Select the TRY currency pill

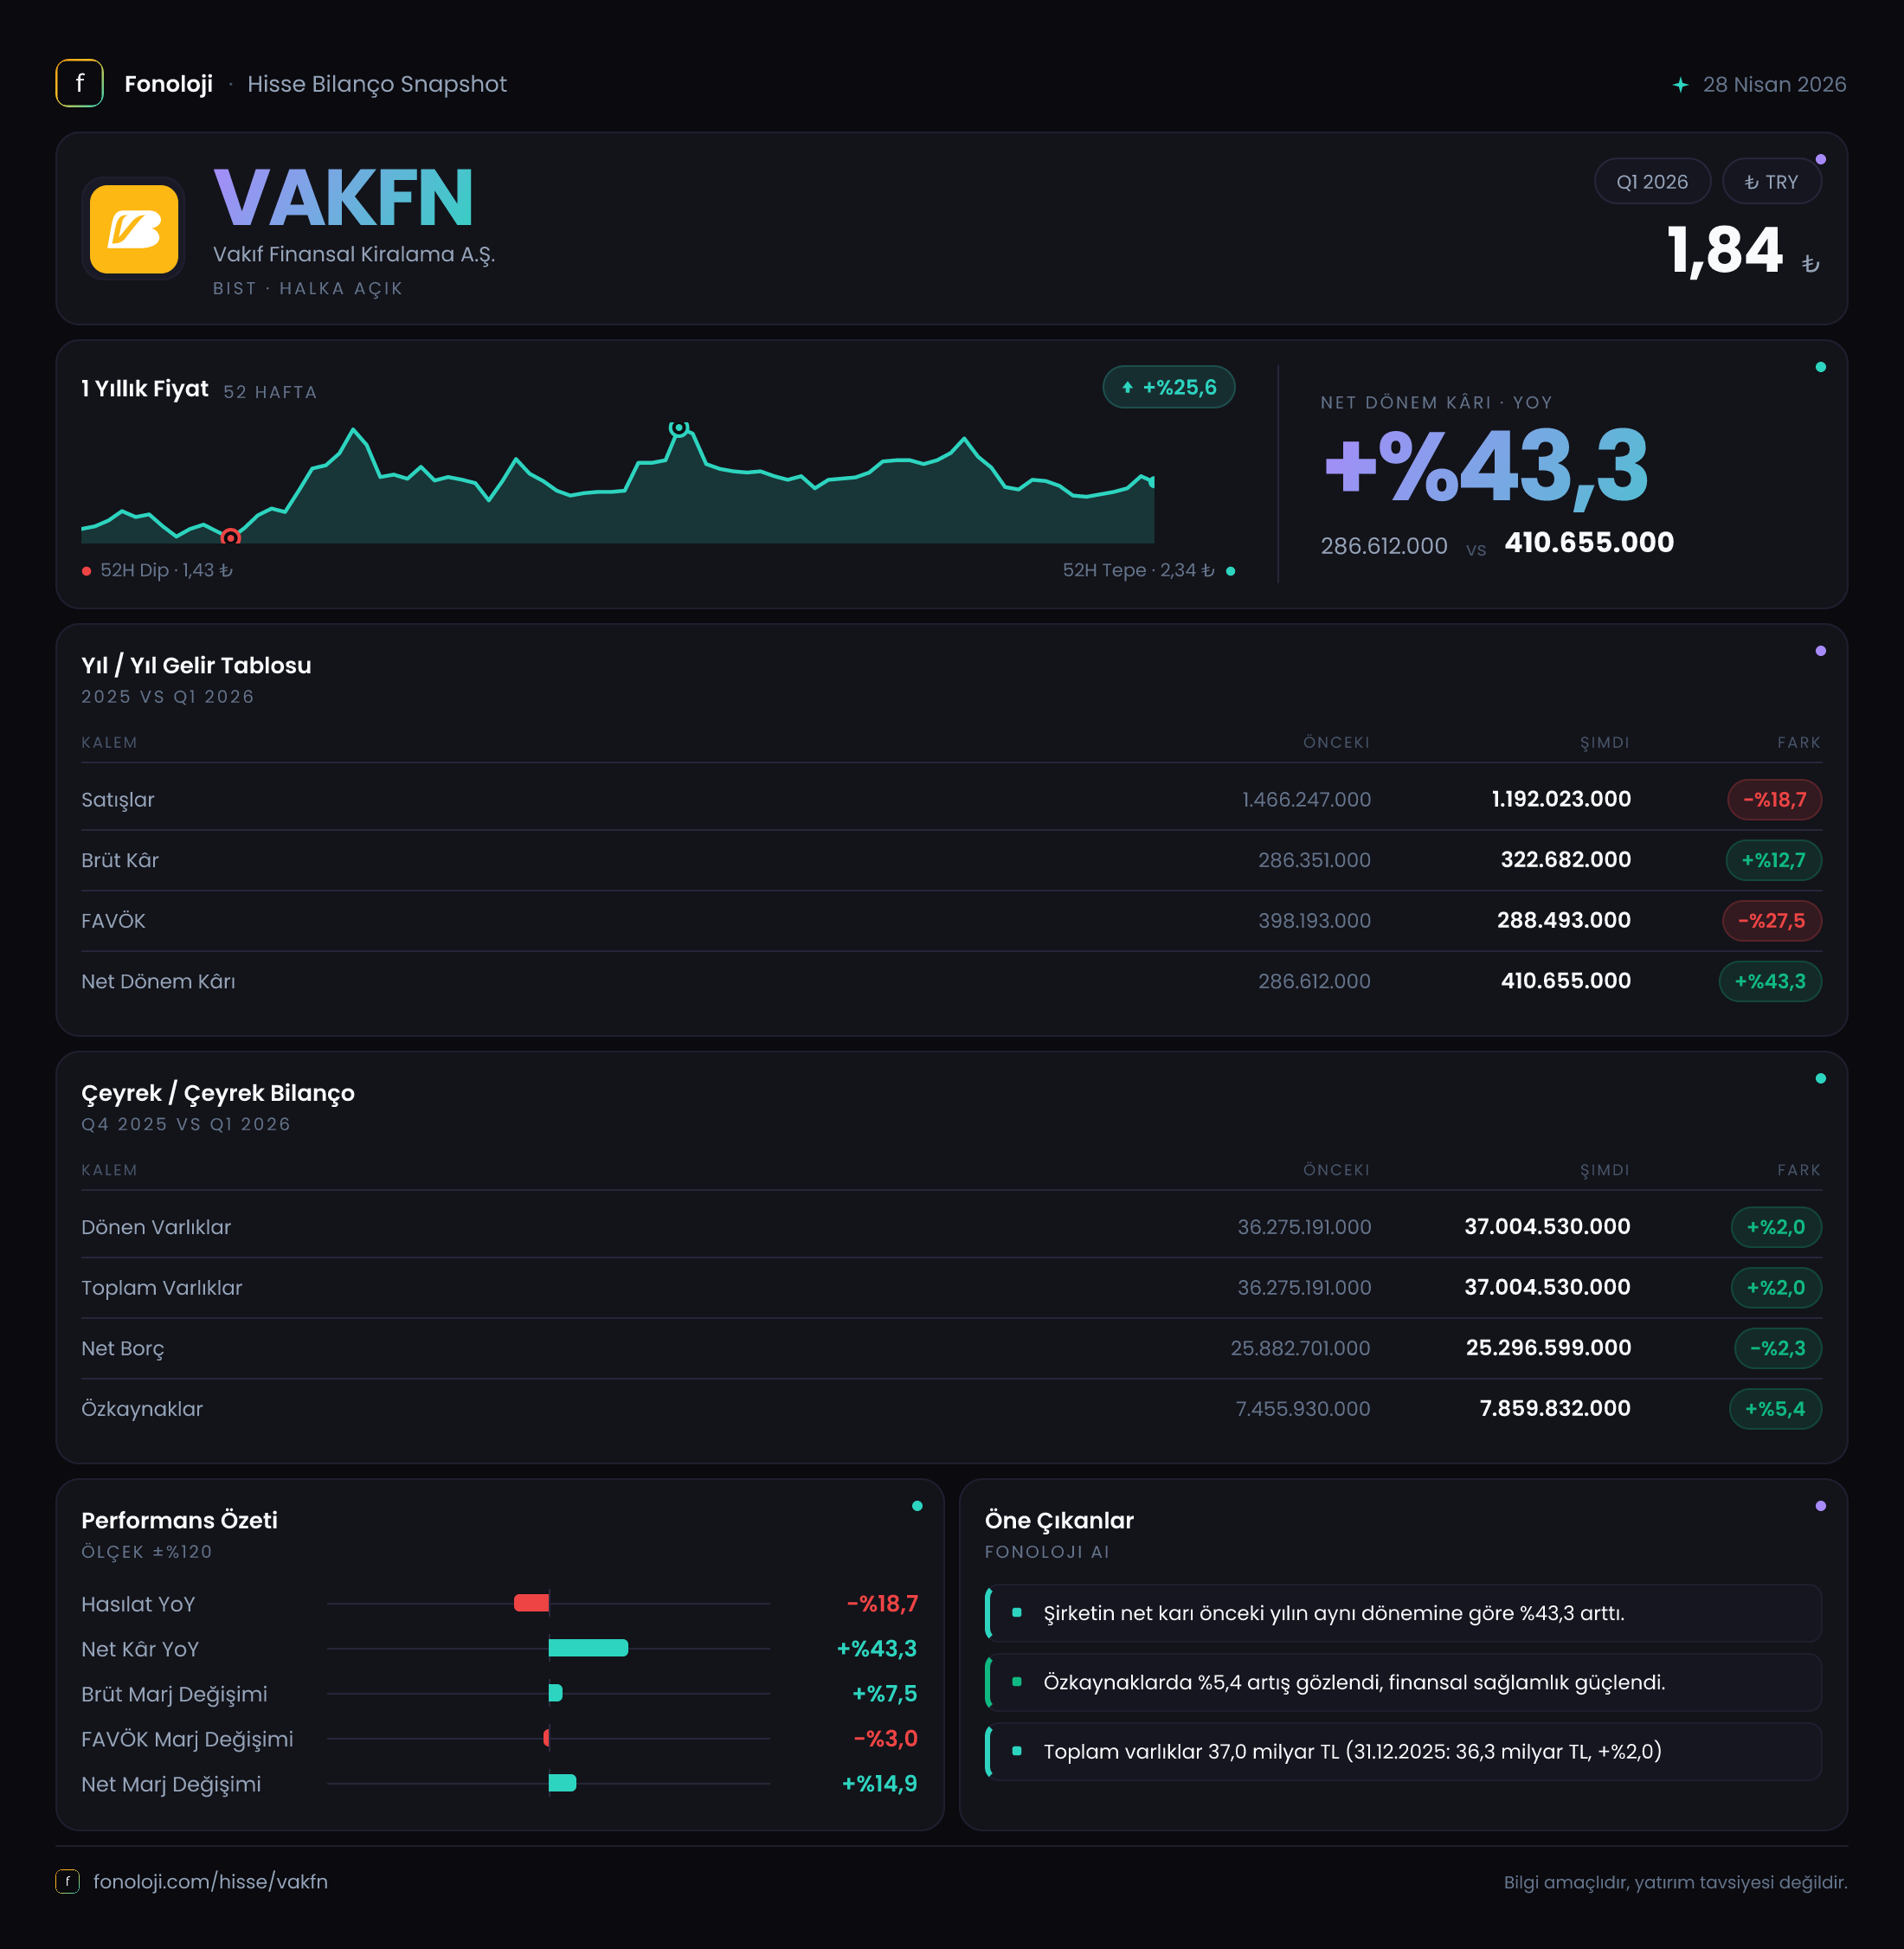[1771, 182]
